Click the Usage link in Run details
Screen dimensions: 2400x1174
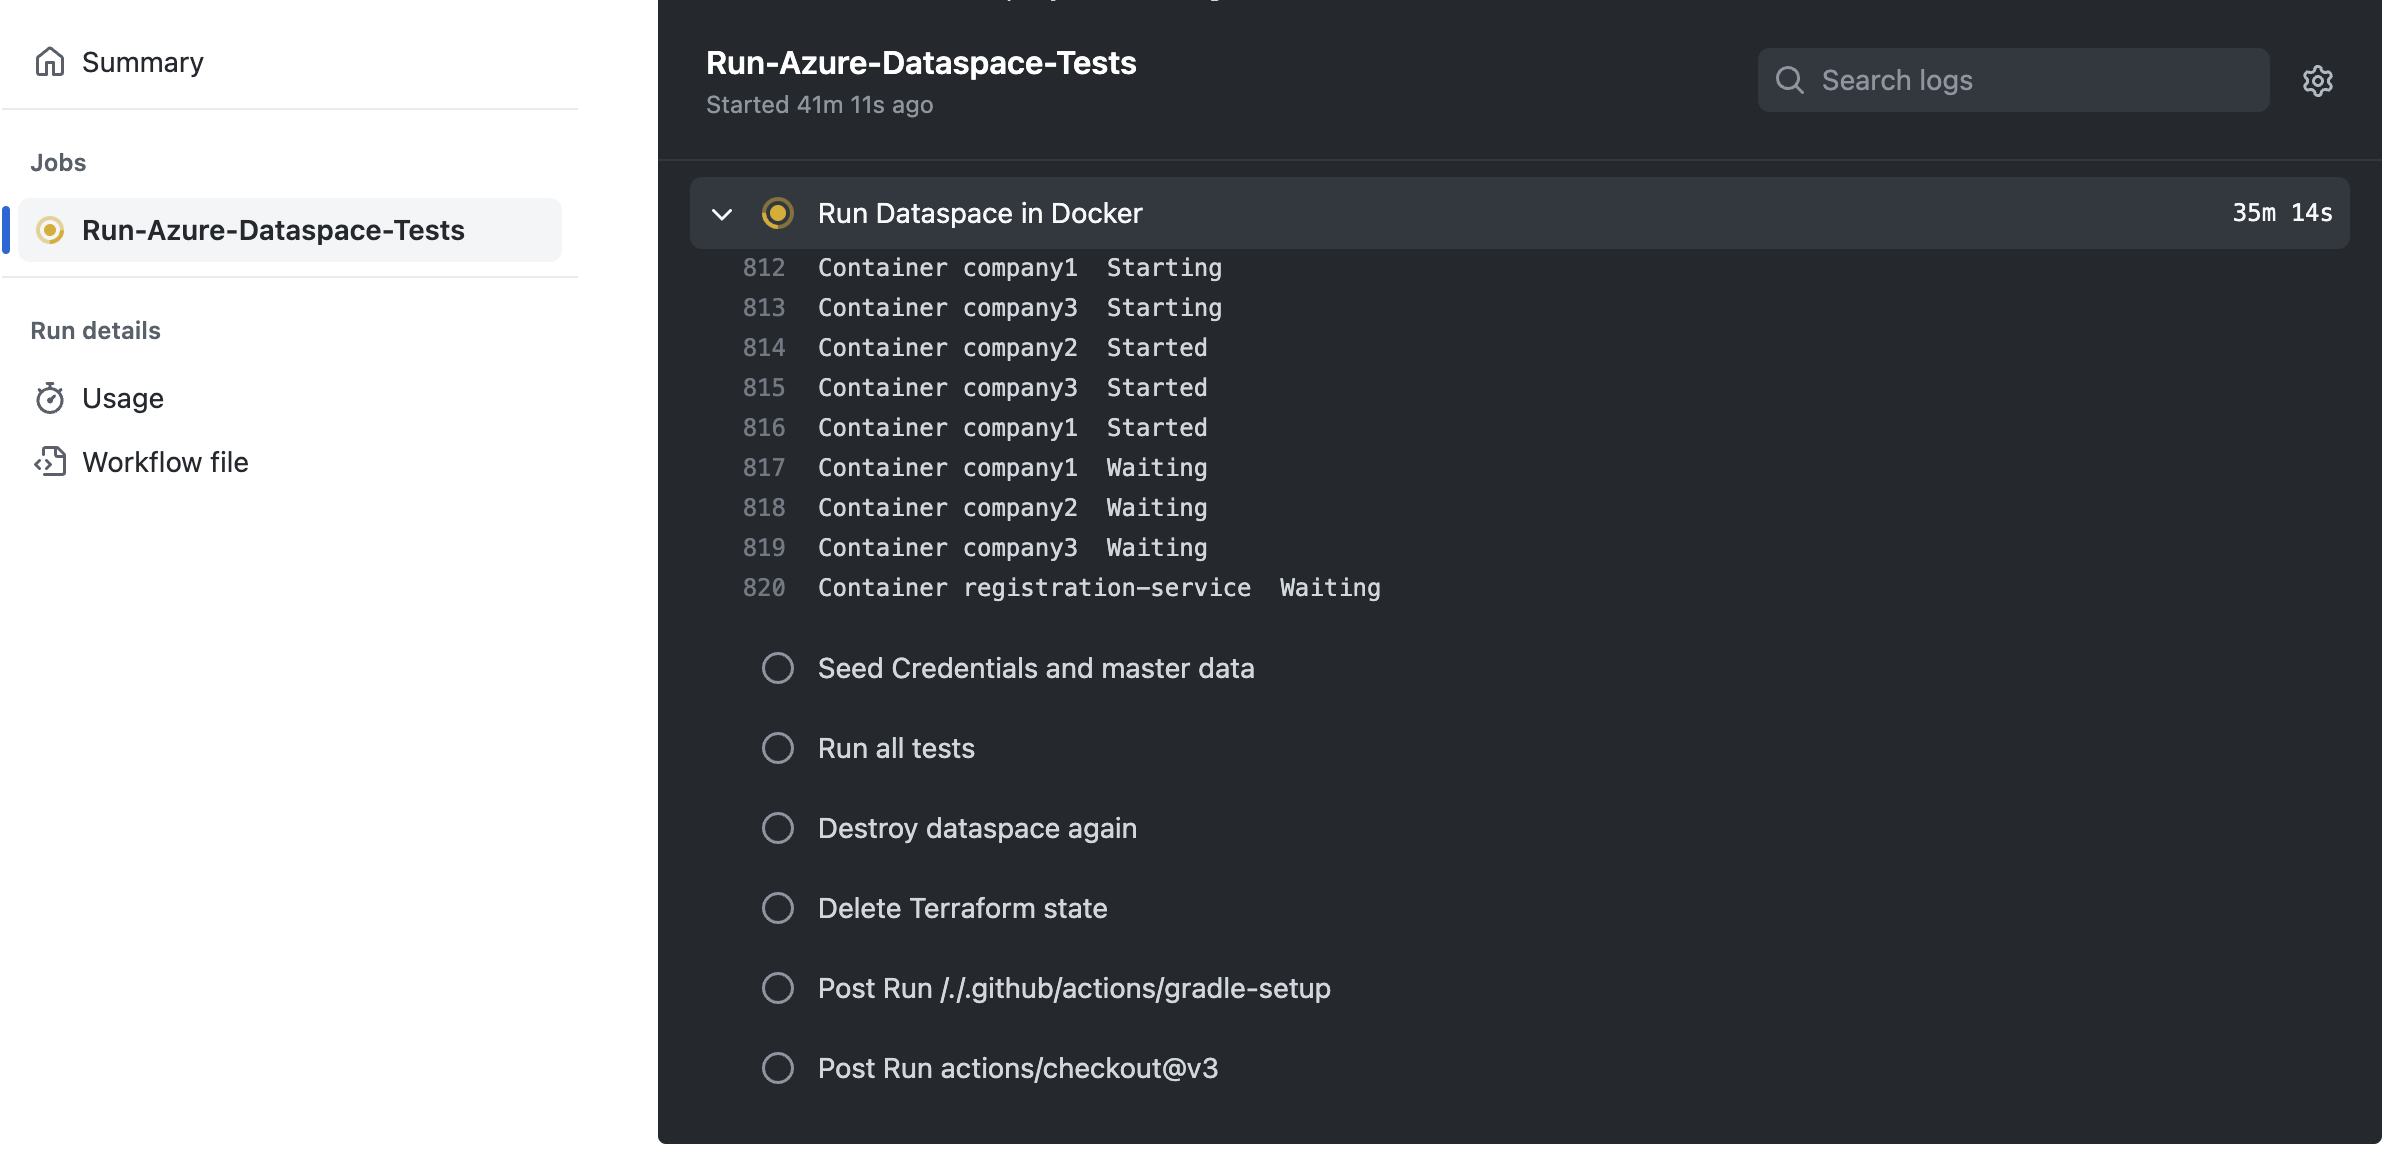[x=122, y=398]
